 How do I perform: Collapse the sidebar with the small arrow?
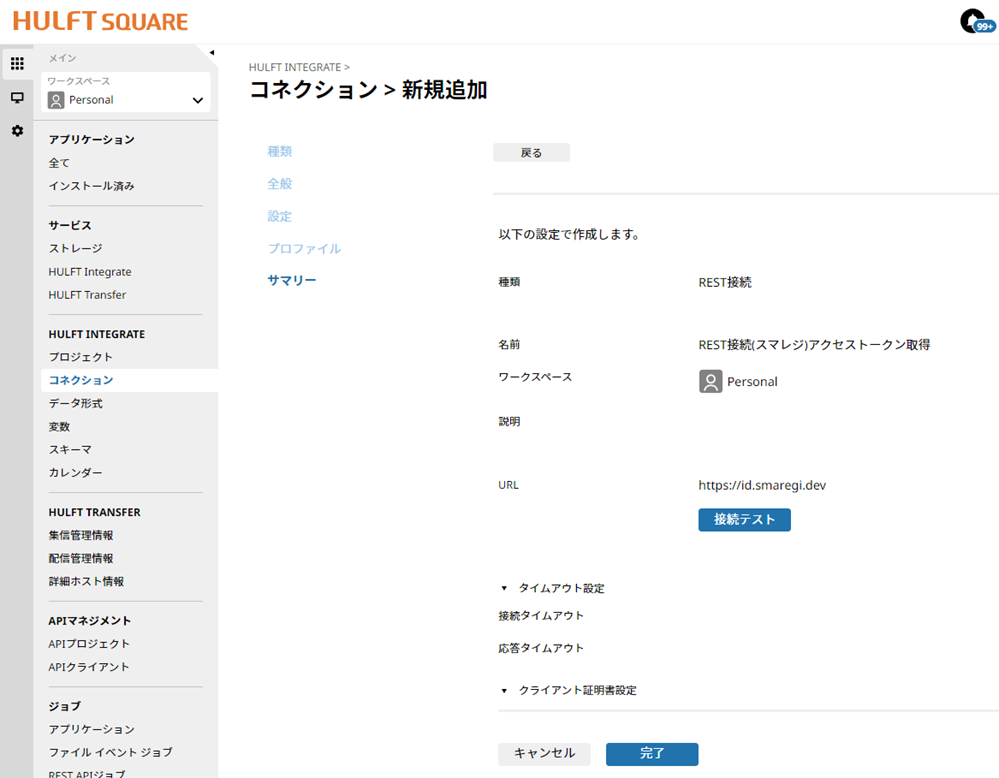212,53
